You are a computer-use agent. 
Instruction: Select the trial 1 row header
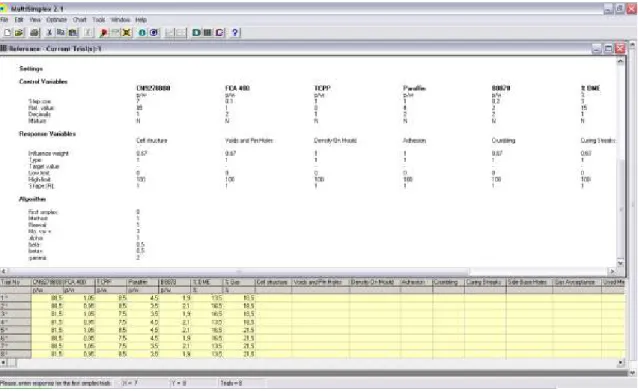coord(15,298)
